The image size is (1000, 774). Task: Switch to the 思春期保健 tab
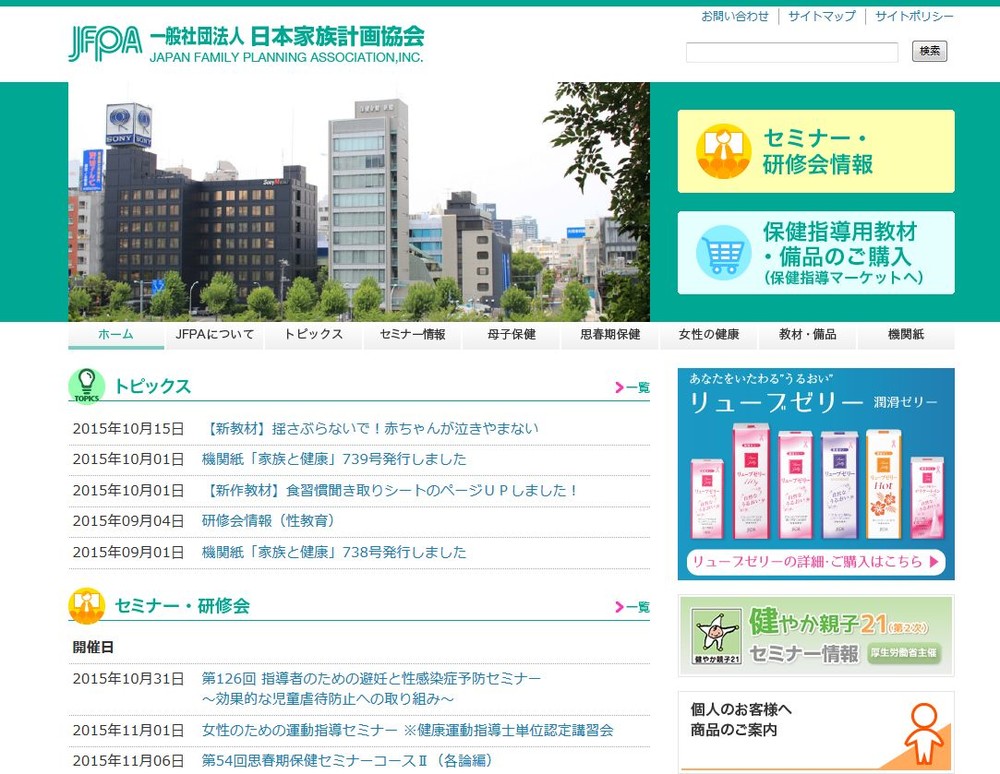pyautogui.click(x=610, y=335)
